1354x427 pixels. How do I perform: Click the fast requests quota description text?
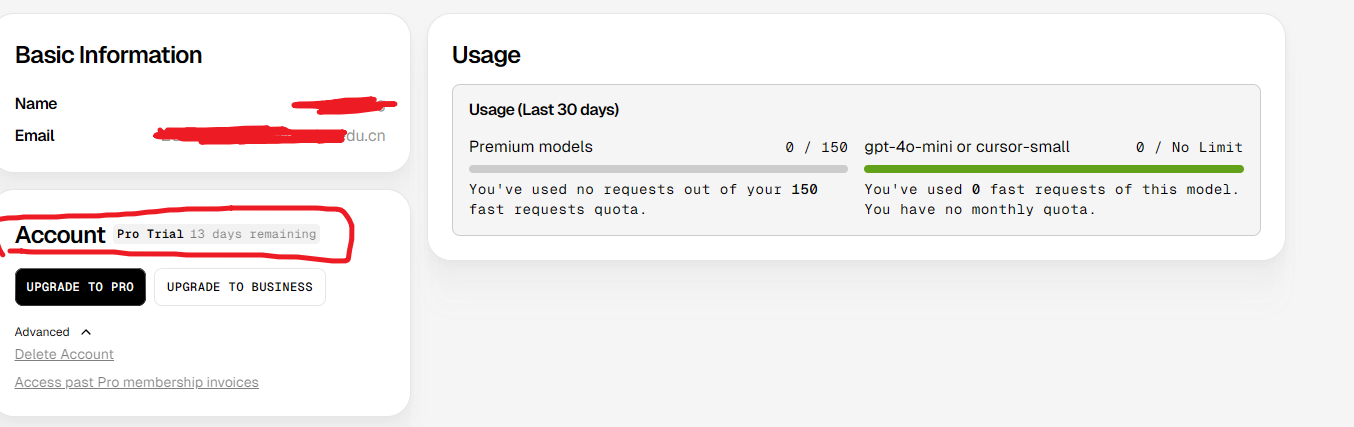click(643, 199)
